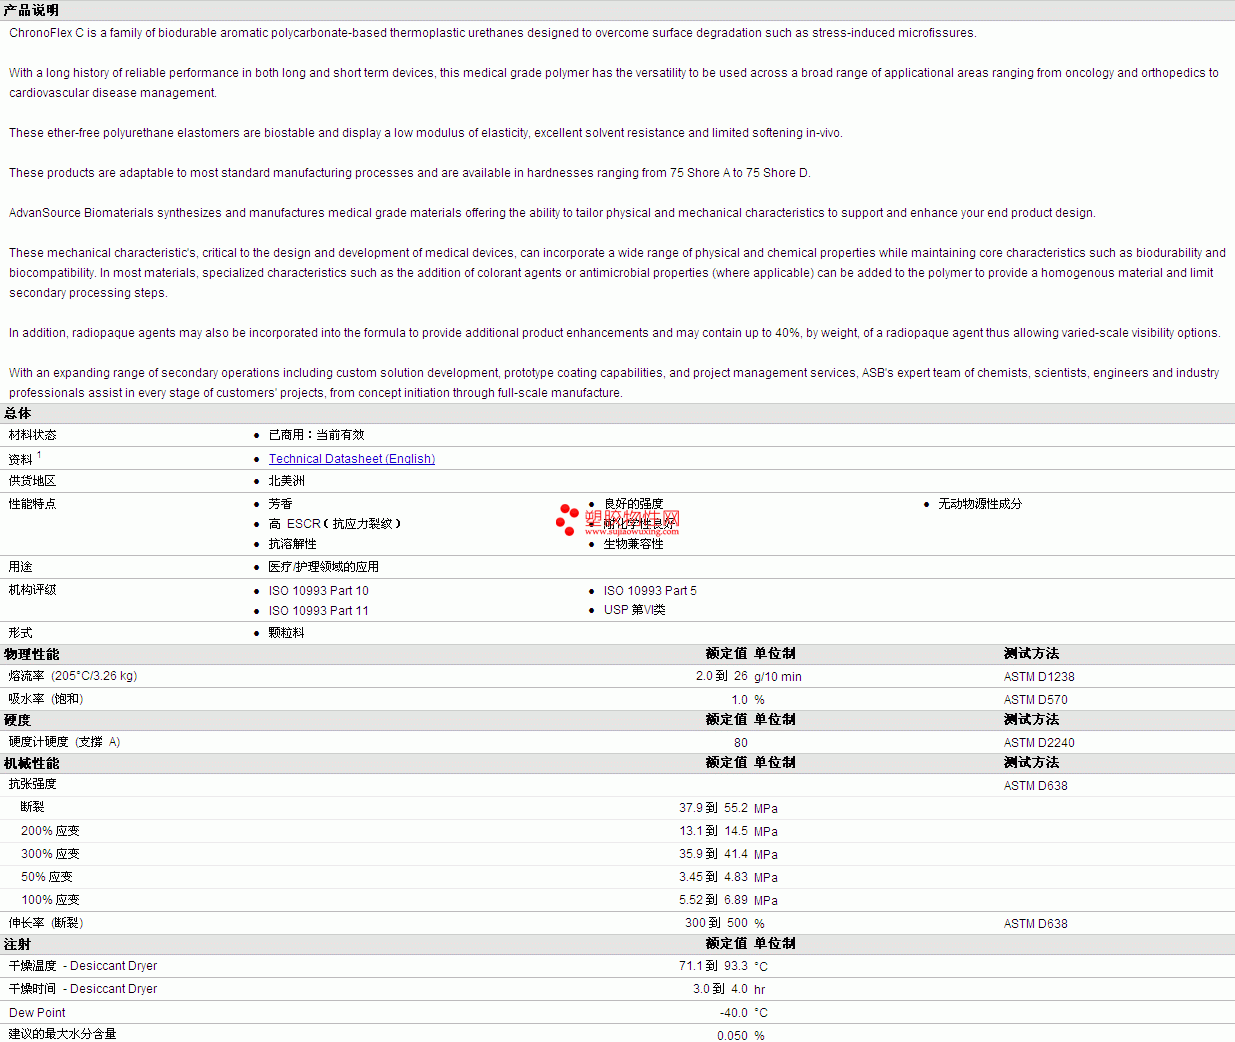
Task: Select the 性能特点 row label
Action: [33, 504]
